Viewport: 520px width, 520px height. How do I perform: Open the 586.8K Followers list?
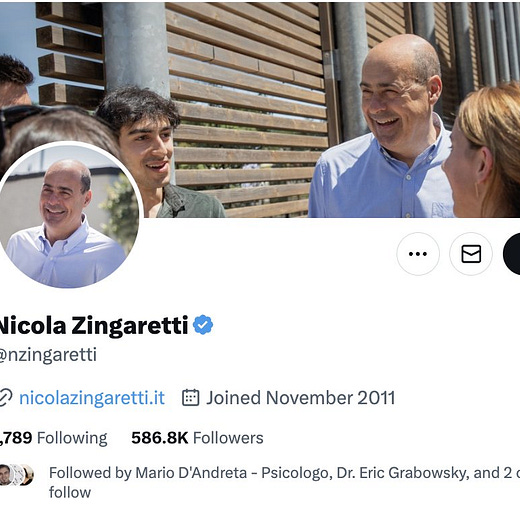pos(197,438)
